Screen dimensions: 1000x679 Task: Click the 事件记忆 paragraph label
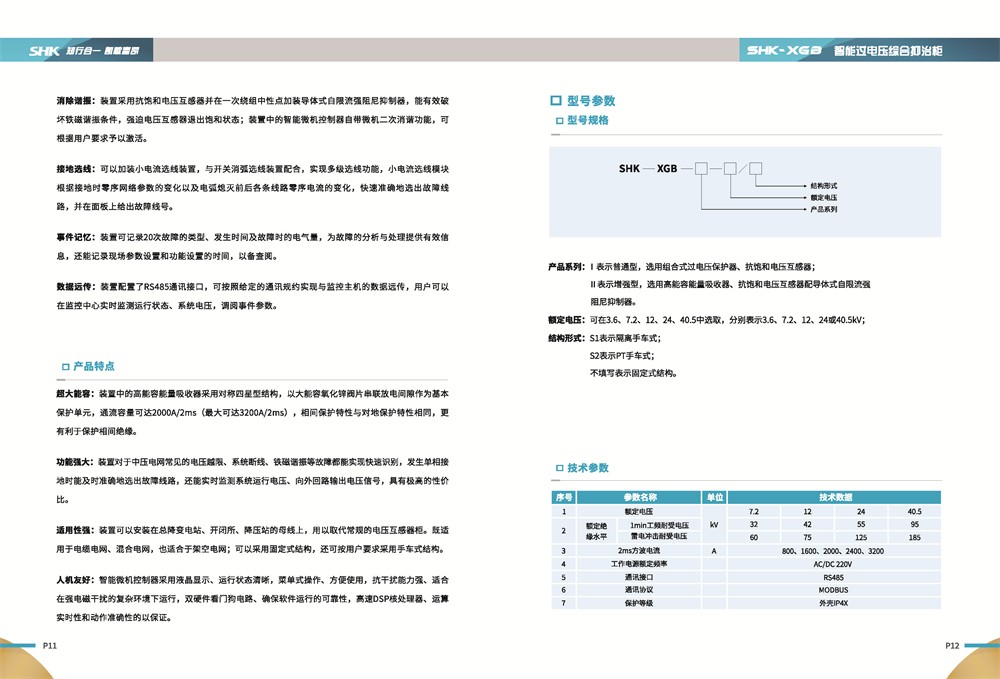pos(75,237)
